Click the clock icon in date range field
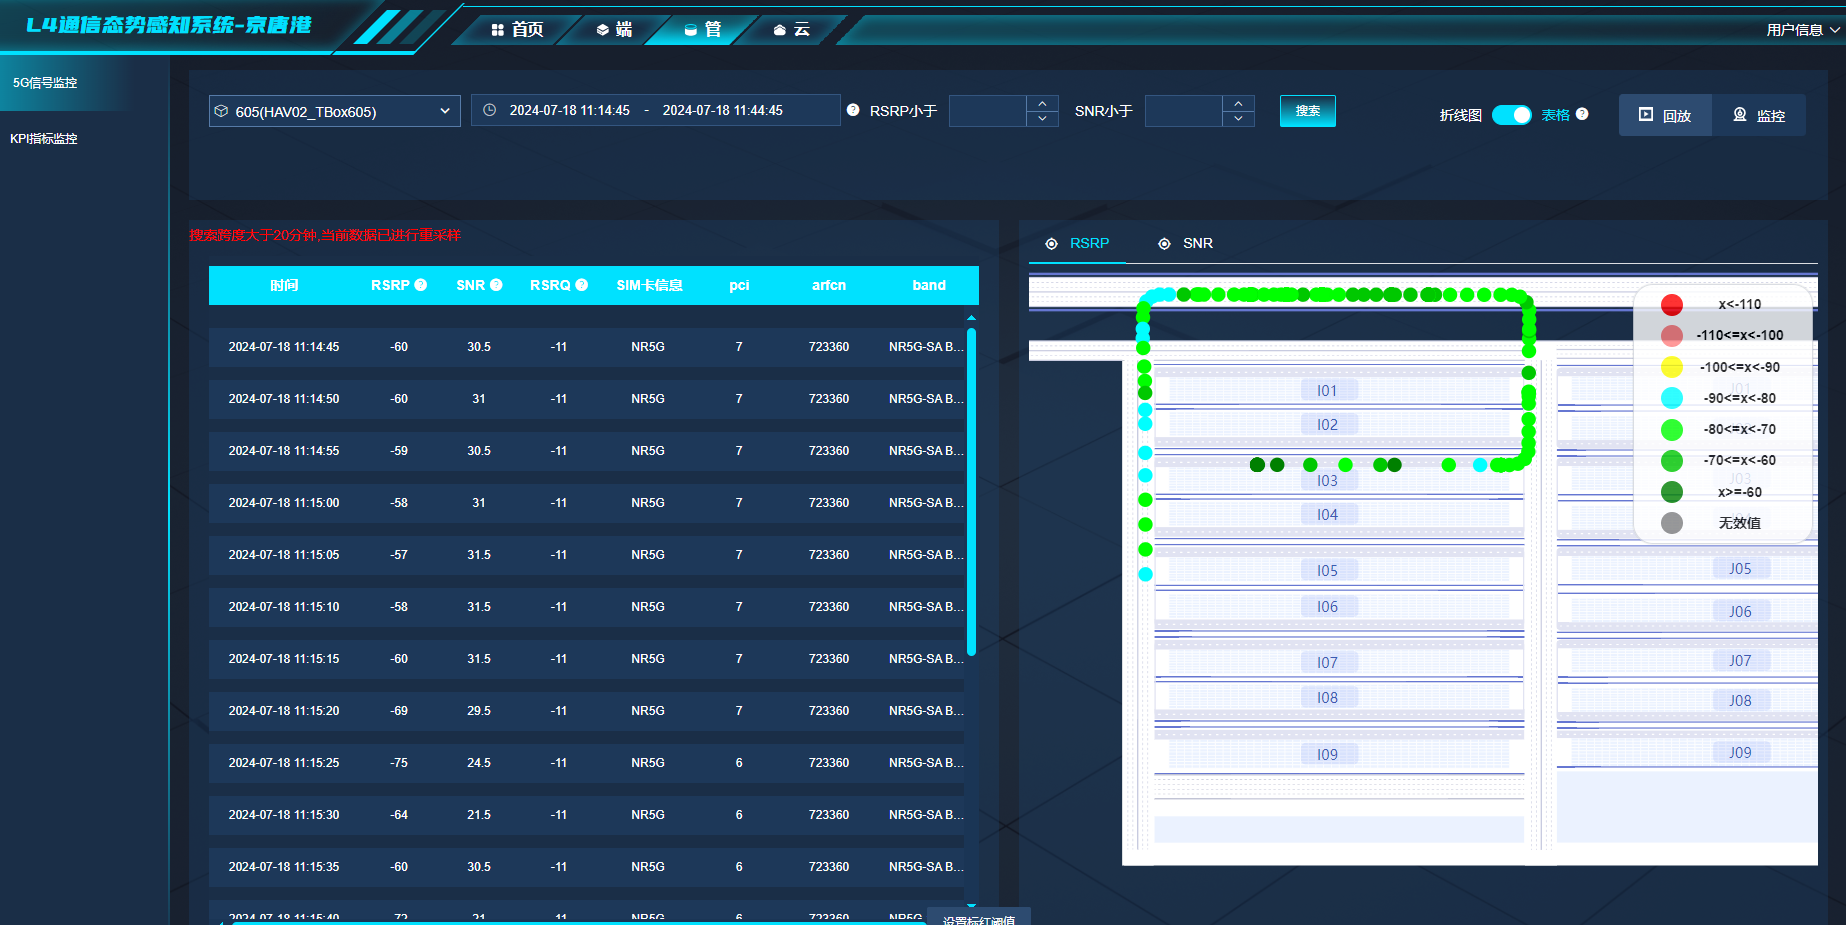 490,110
